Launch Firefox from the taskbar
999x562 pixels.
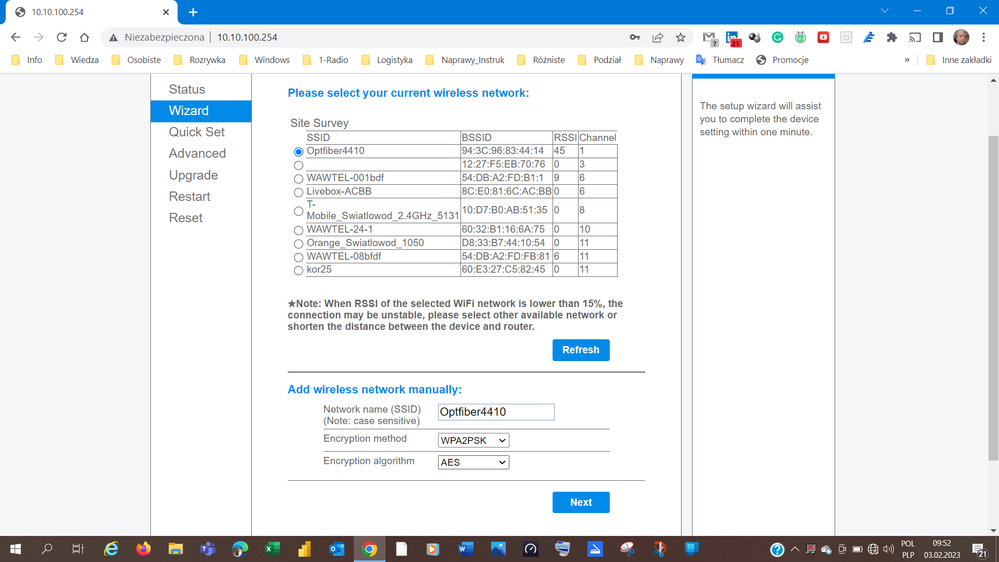[x=143, y=549]
